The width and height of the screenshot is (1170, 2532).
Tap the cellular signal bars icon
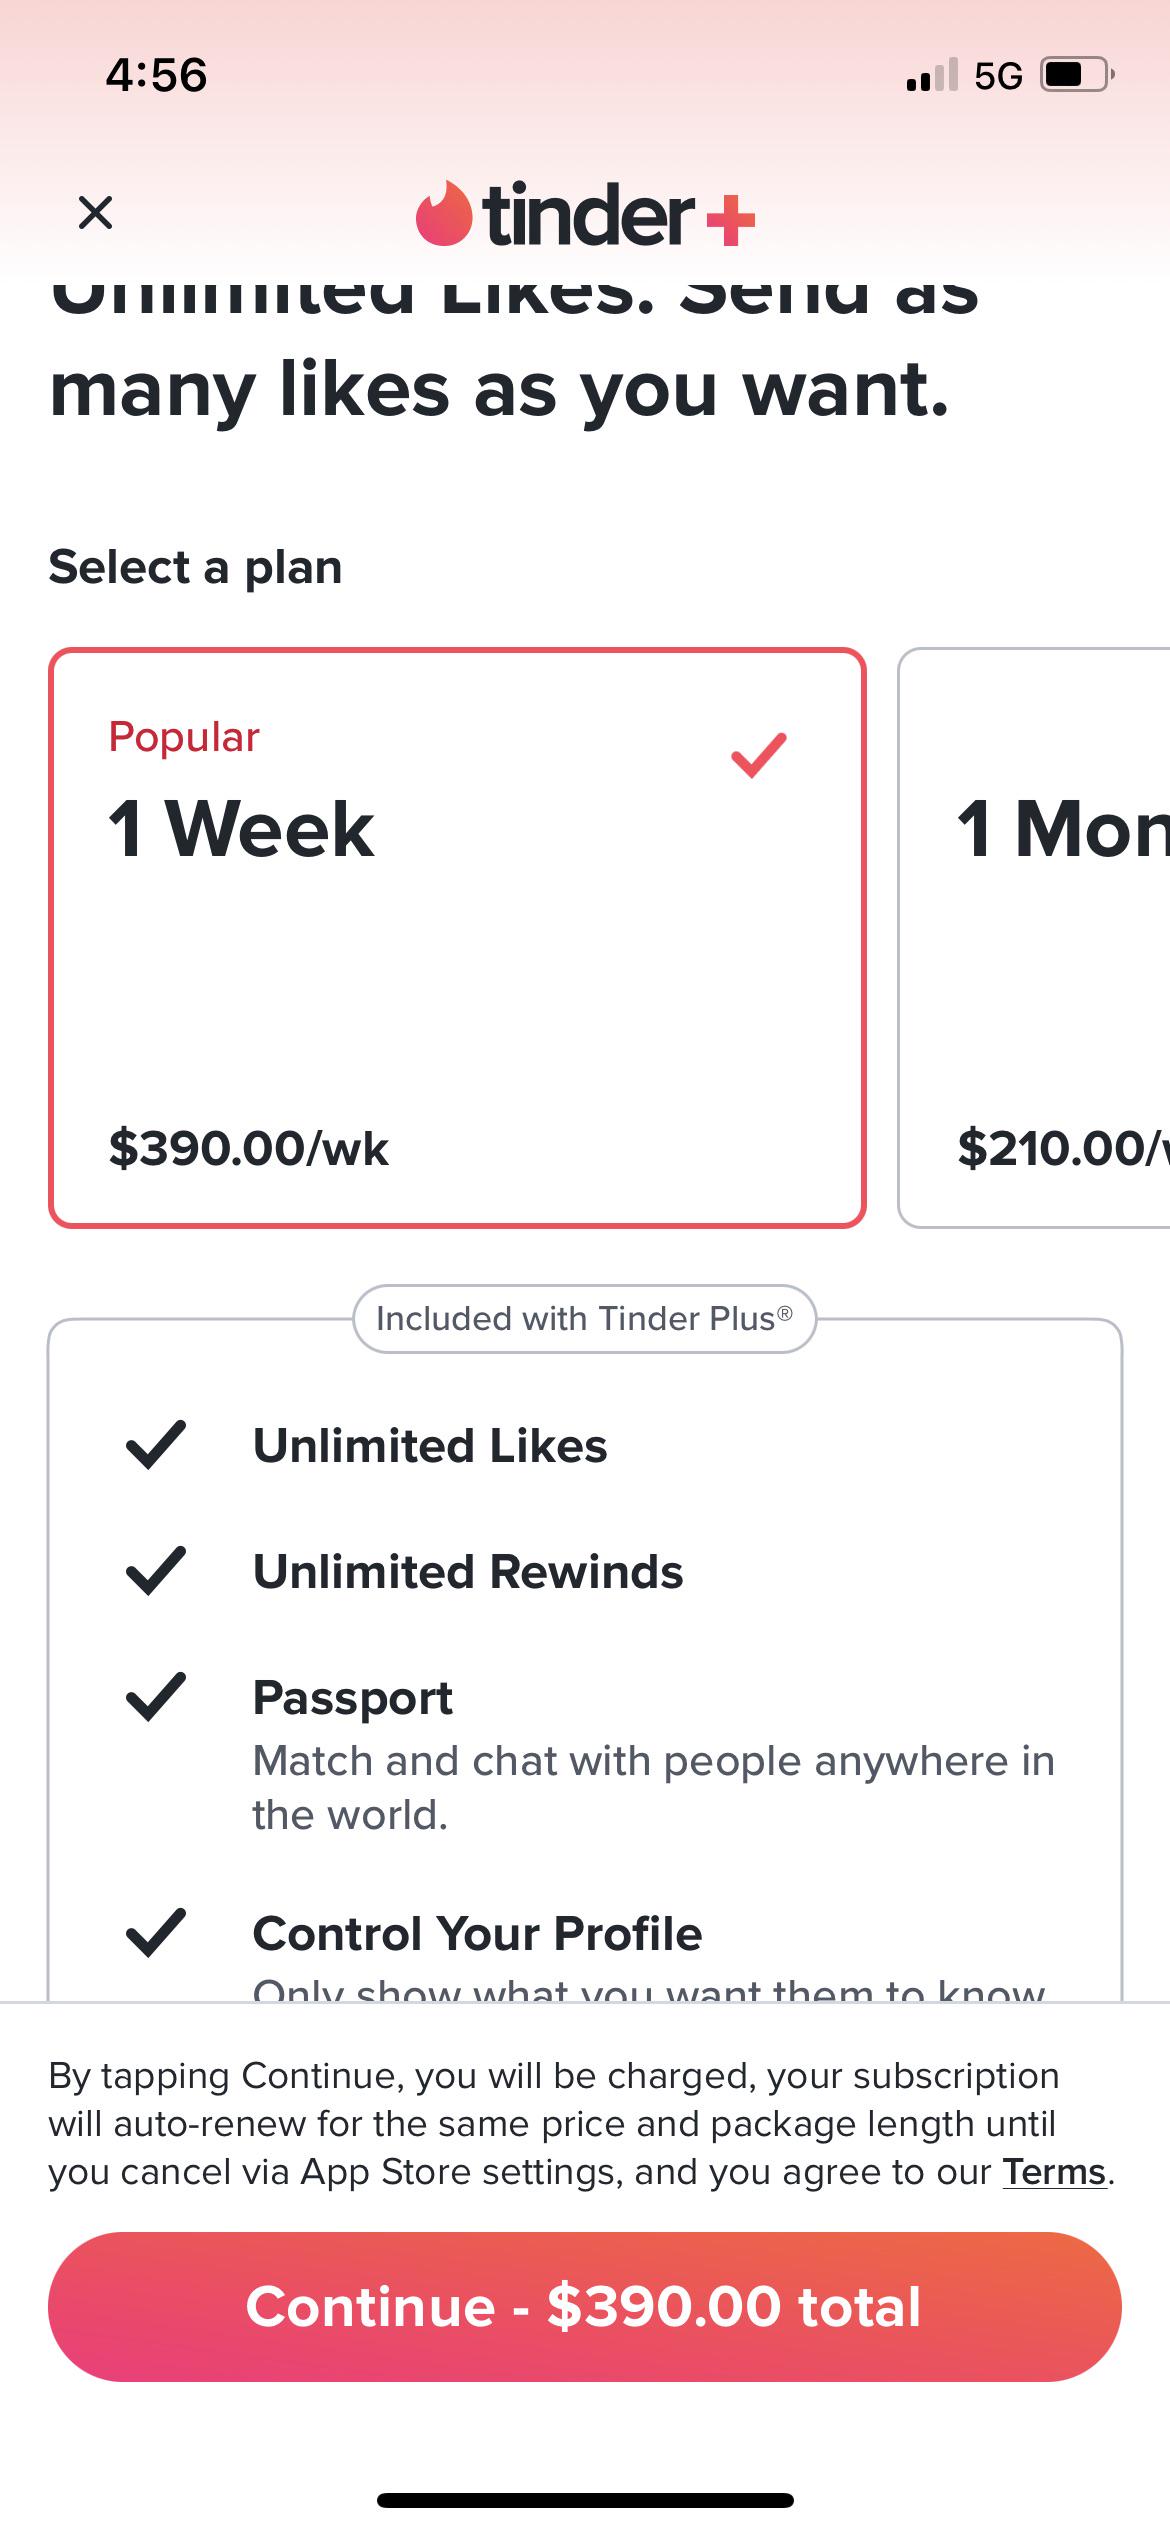(x=931, y=75)
